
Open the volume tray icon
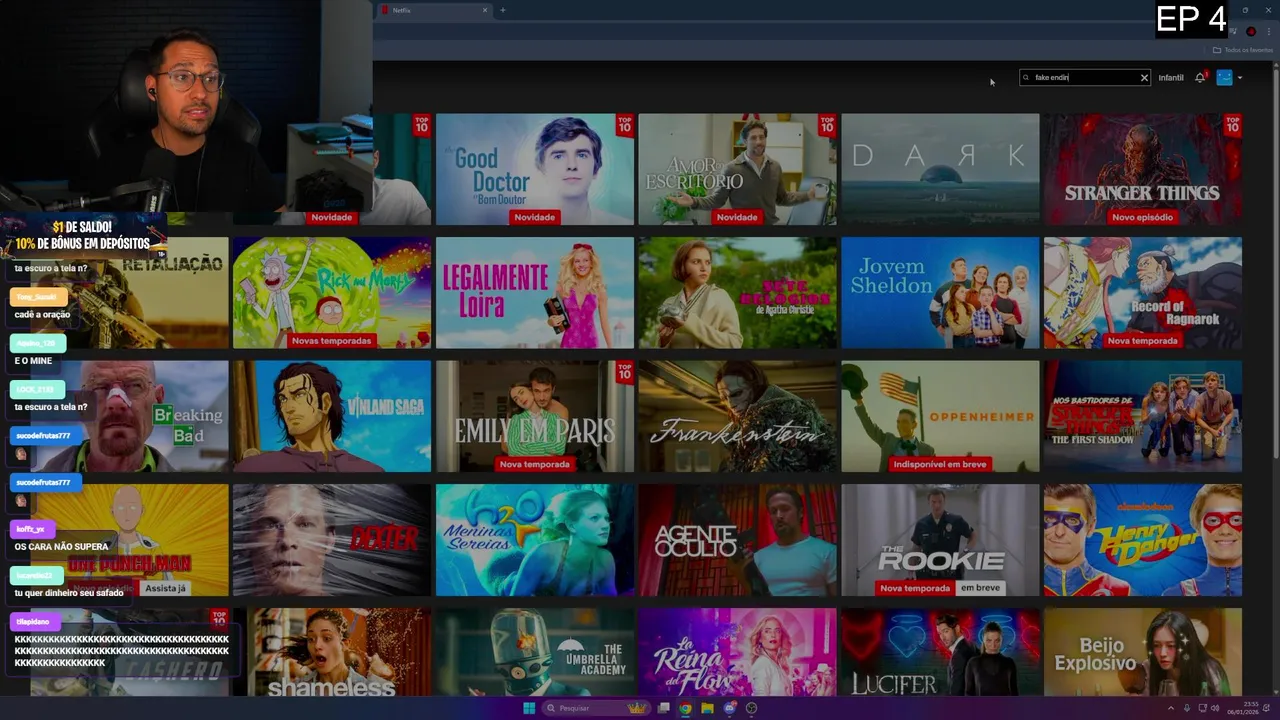pyautogui.click(x=1216, y=708)
